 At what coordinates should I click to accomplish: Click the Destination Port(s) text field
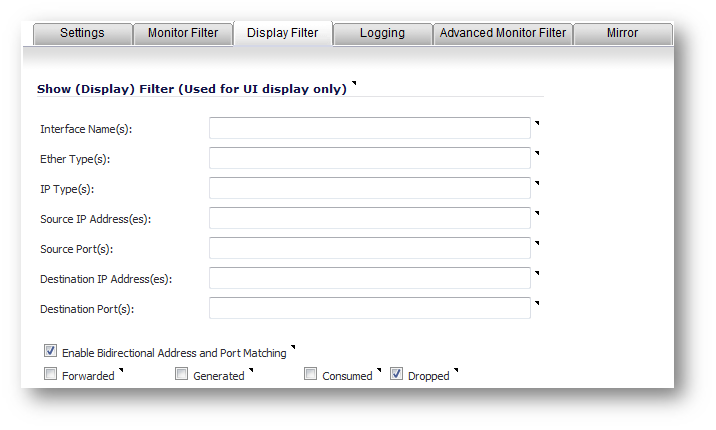(369, 308)
